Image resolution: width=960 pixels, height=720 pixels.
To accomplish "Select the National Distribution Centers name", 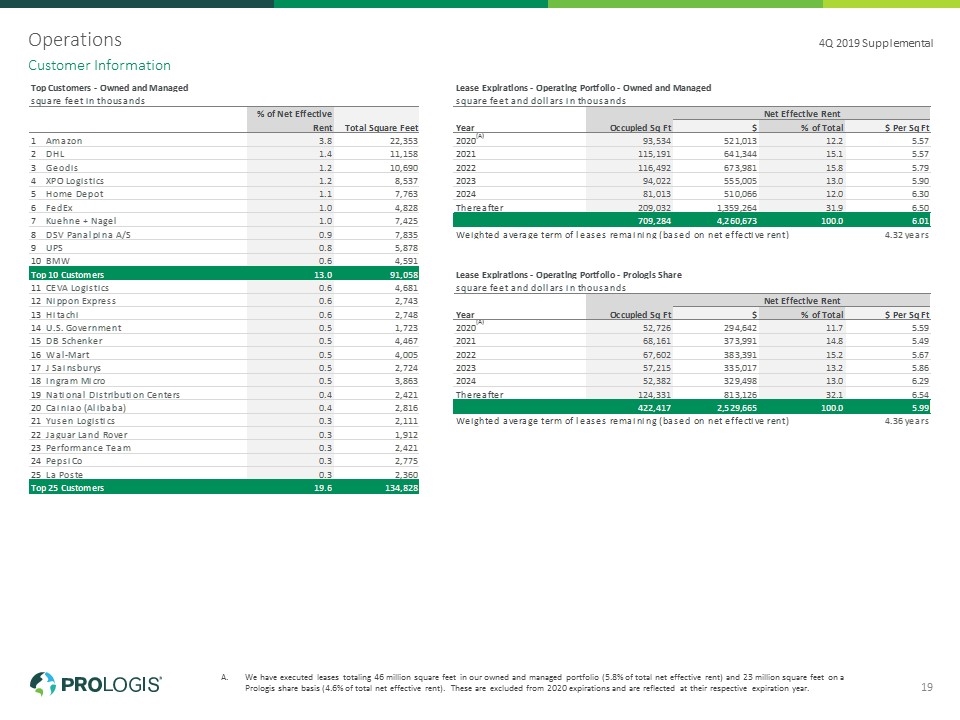I will (113, 395).
